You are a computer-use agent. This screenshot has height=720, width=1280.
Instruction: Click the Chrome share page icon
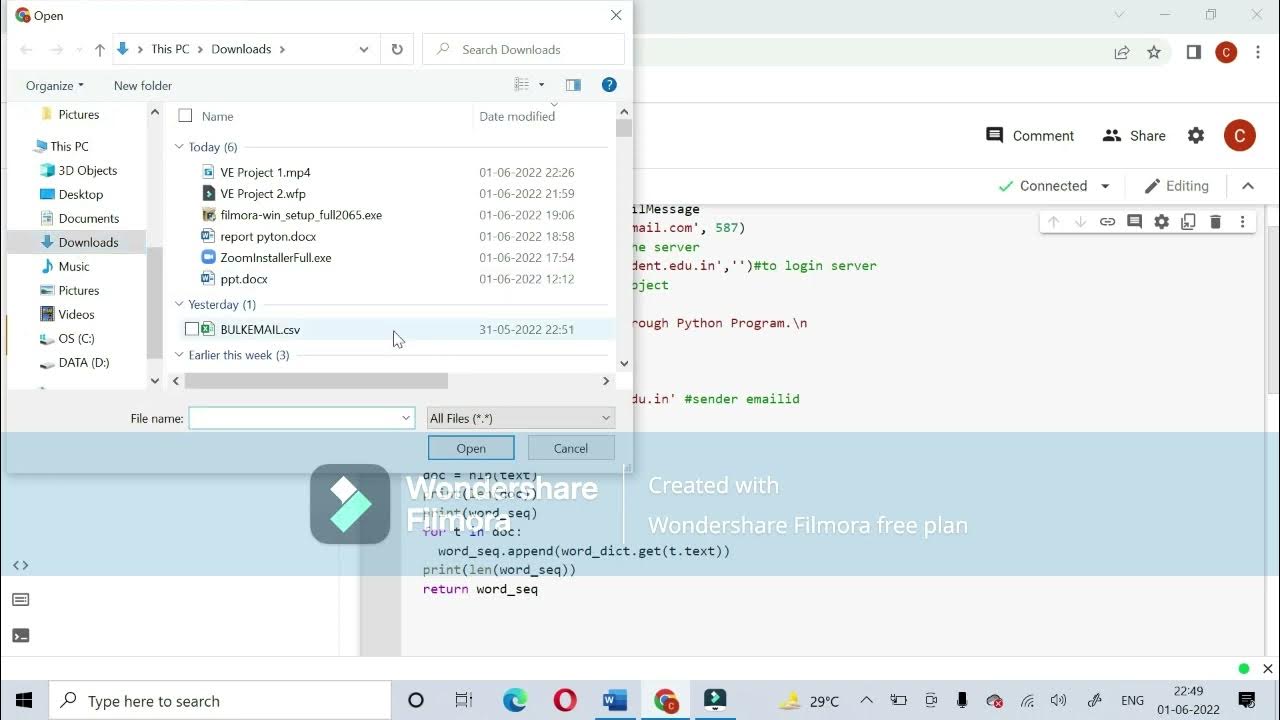(x=1122, y=52)
